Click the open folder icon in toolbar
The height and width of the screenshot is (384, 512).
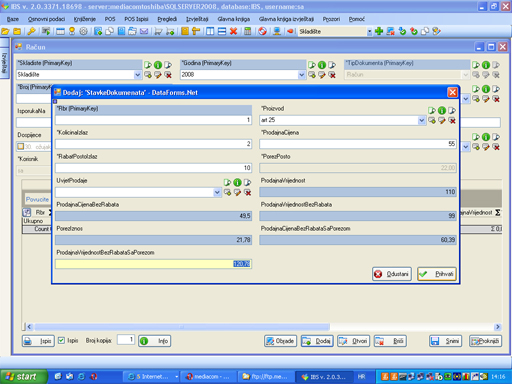(5, 31)
